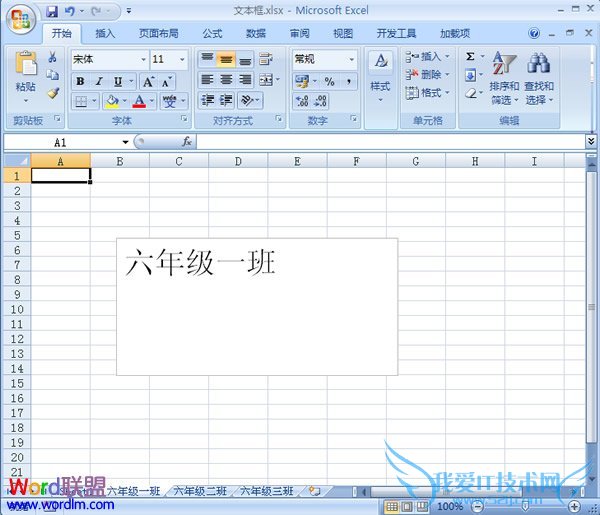Apply percent style

pyautogui.click(x=329, y=81)
